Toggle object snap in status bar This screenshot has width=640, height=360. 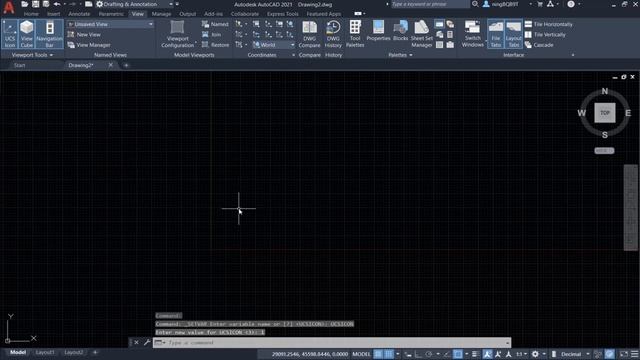click(458, 354)
